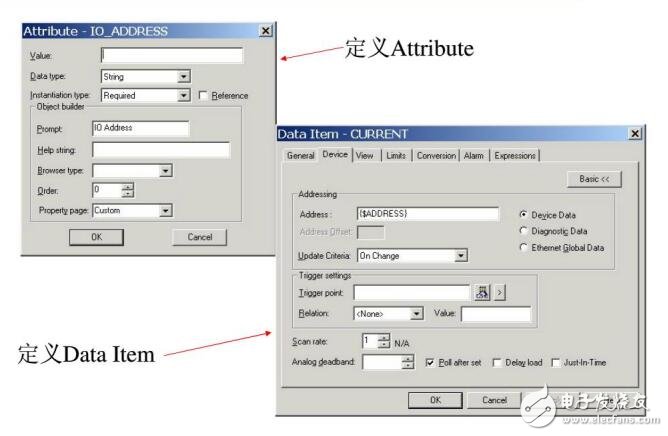Viewport: 668px width, 436px height.
Task: Go to the Alarm tab
Action: (x=473, y=156)
